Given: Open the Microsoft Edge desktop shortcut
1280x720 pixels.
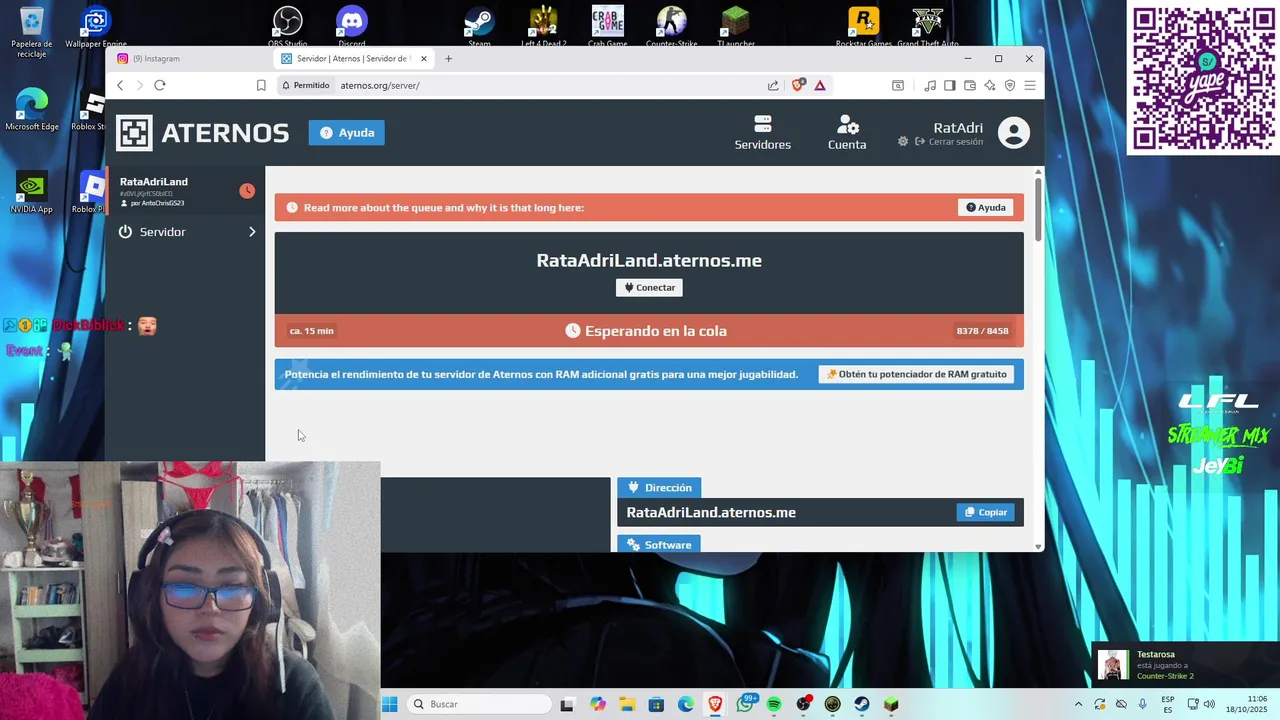Looking at the screenshot, I should tap(32, 110).
